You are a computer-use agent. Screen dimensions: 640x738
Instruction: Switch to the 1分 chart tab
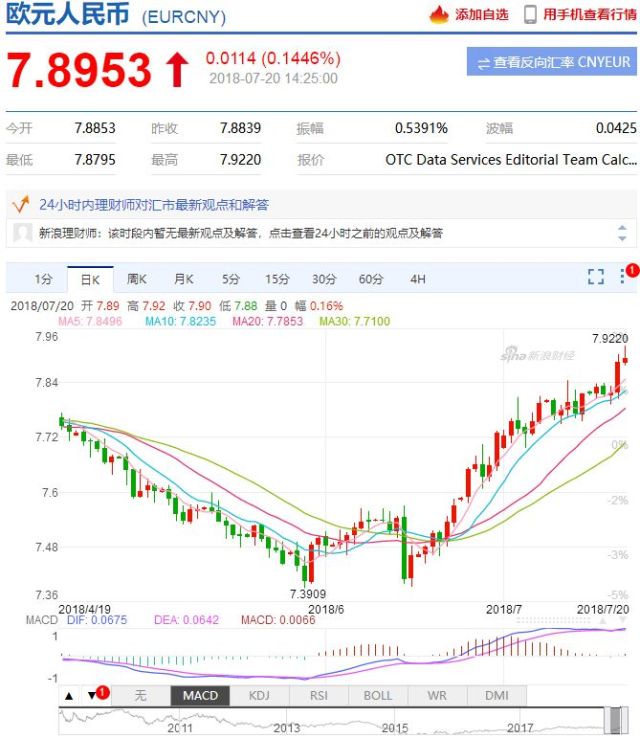click(x=43, y=279)
